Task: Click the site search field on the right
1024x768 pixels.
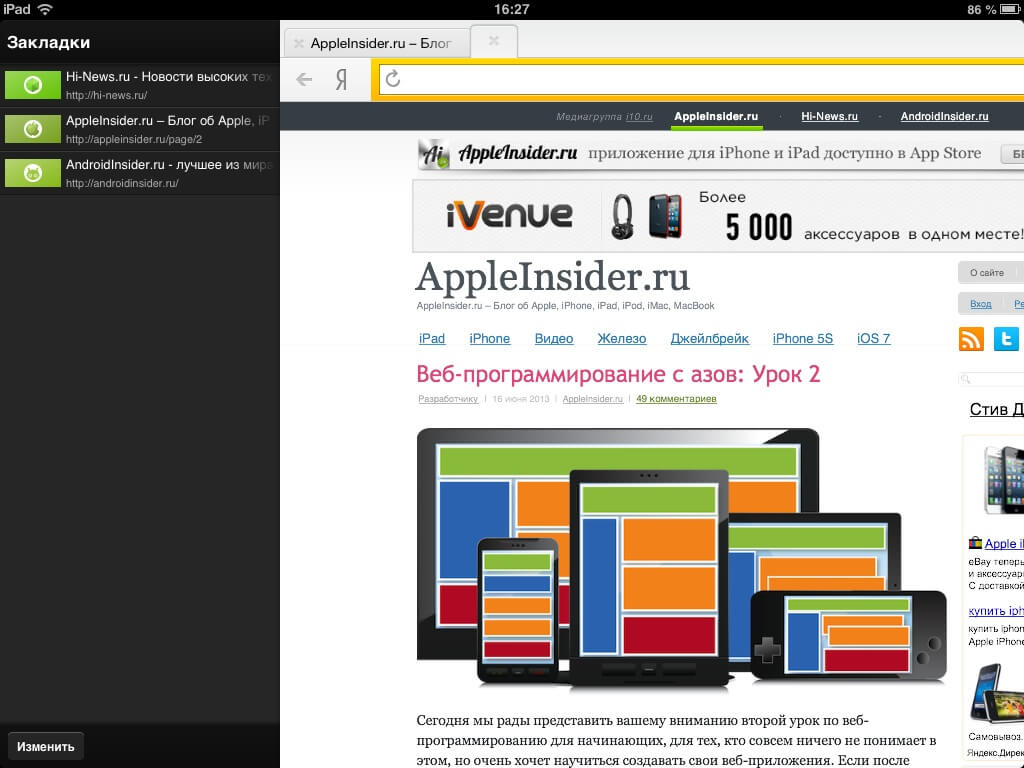Action: 991,379
